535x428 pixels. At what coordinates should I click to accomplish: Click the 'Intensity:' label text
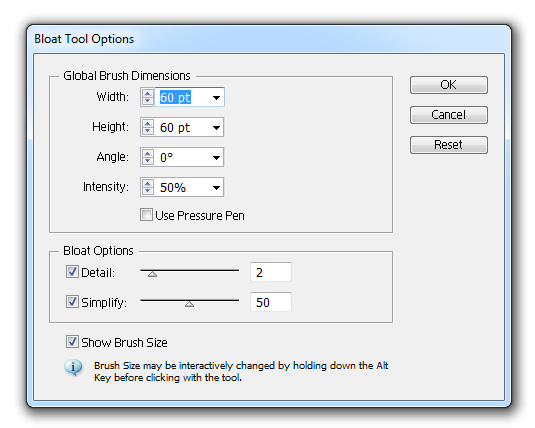coord(106,187)
